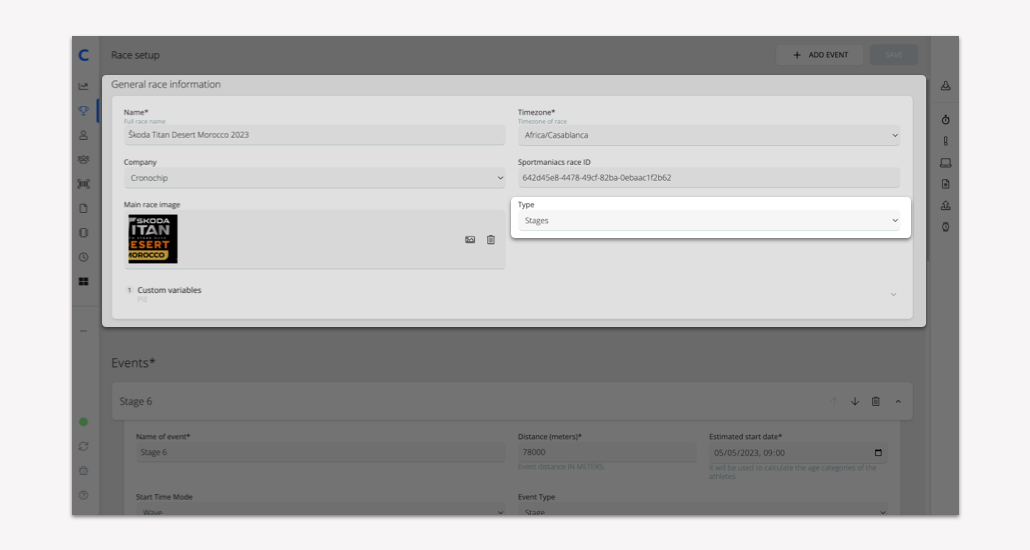Click the green status dot in sidebar
The width and height of the screenshot is (1030, 550).
tap(83, 422)
